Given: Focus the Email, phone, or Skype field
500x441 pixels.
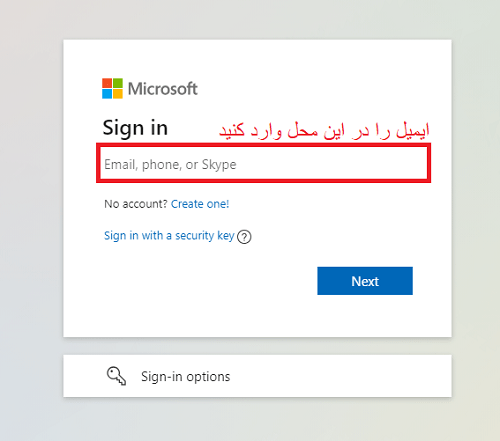Looking at the screenshot, I should [x=263, y=164].
